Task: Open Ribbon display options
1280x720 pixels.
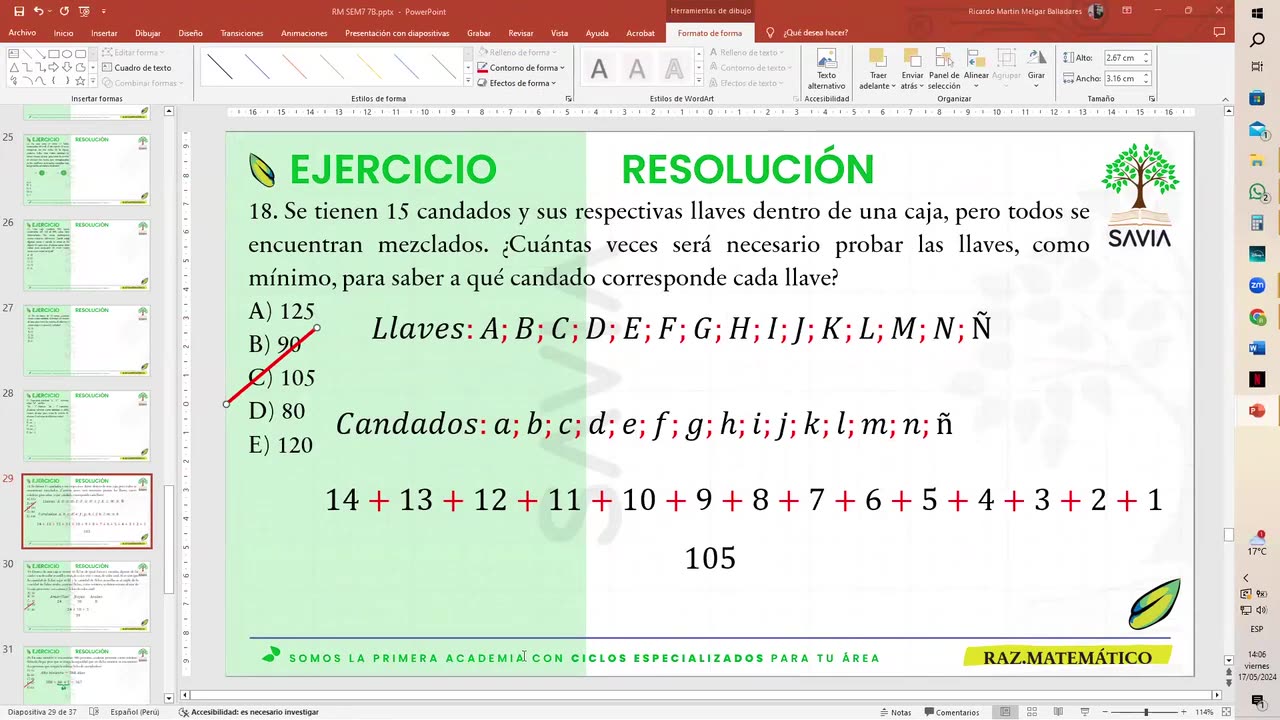Action: [x=1128, y=11]
